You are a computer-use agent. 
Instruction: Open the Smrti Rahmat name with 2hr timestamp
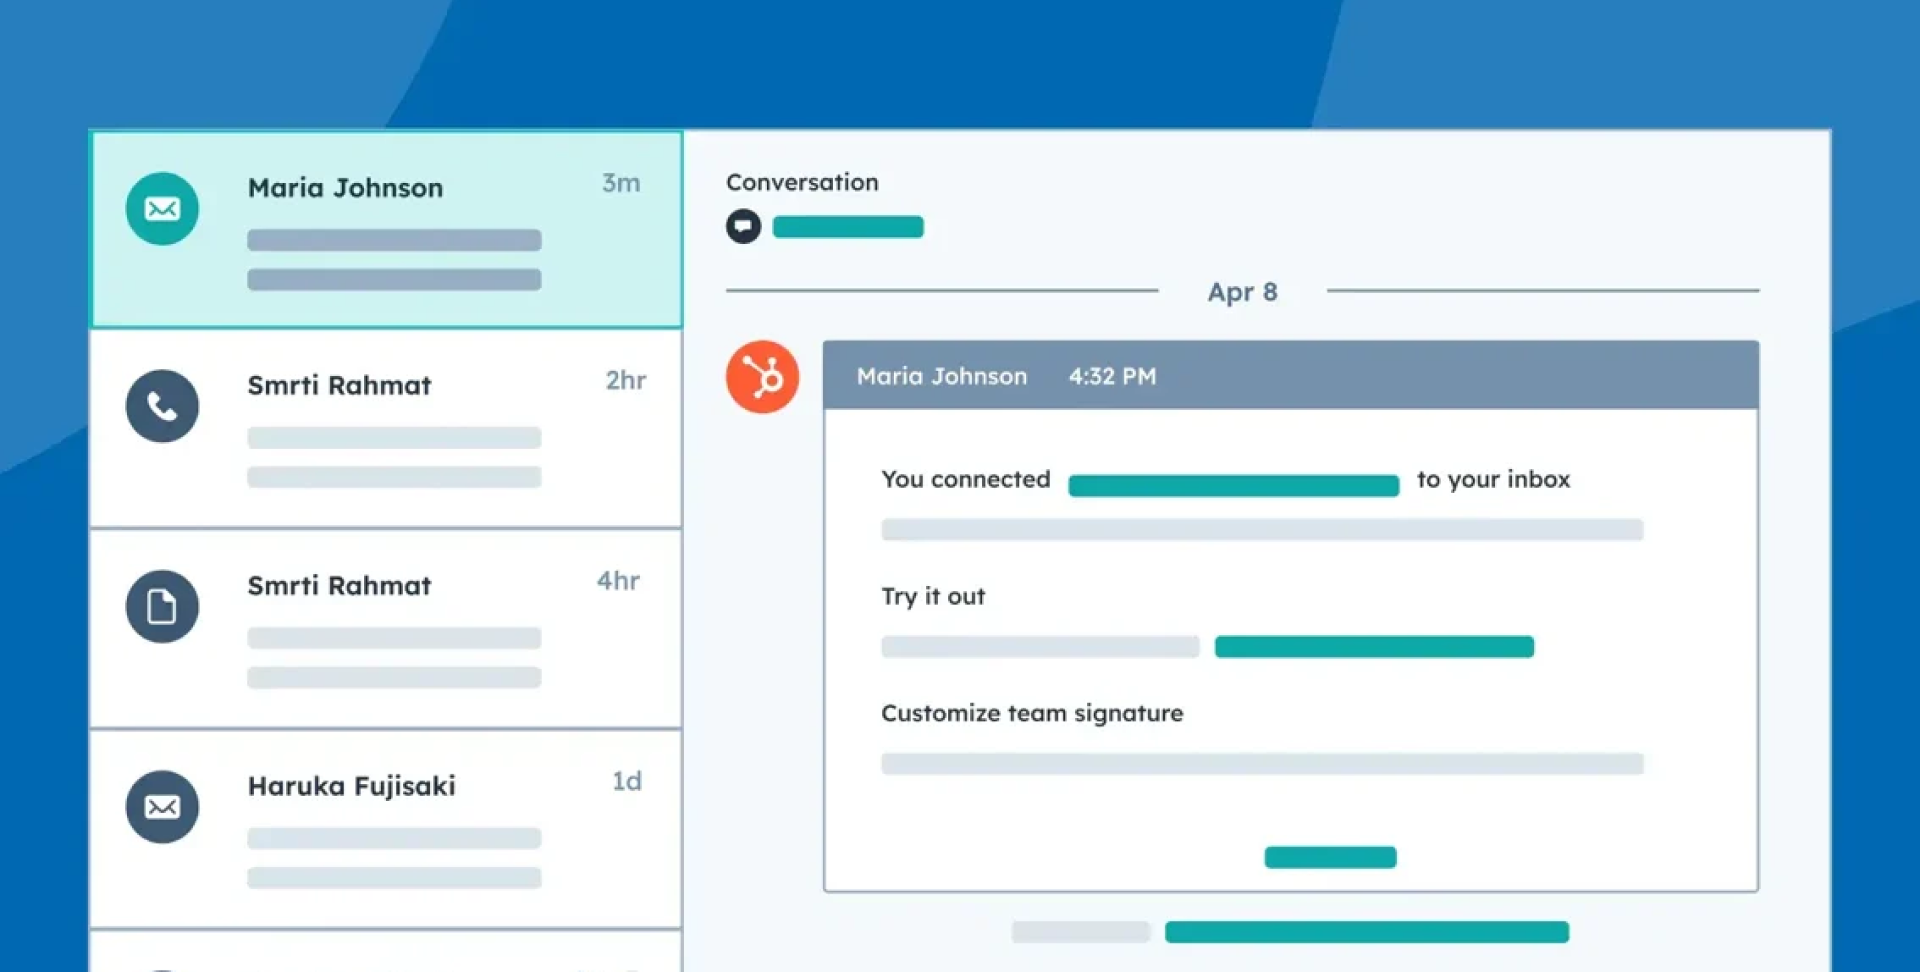[339, 386]
